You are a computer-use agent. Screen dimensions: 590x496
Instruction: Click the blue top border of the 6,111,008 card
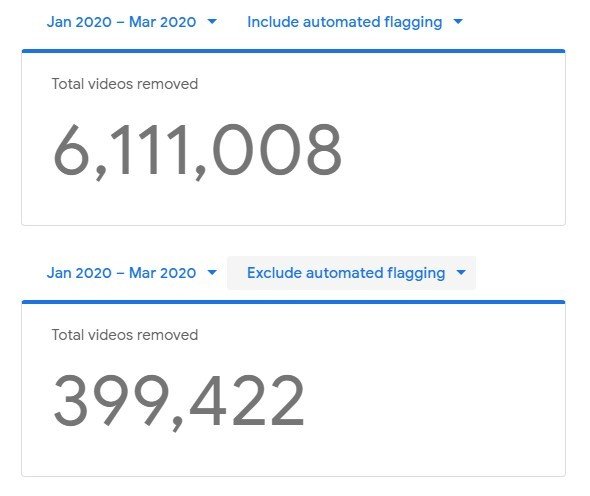[293, 51]
